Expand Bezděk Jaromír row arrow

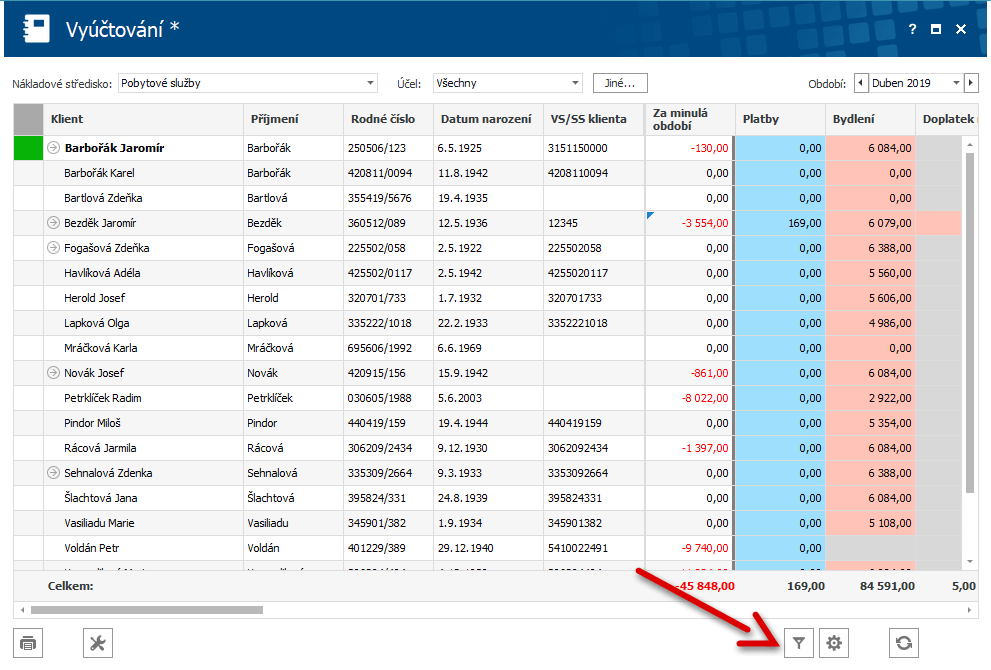point(54,222)
